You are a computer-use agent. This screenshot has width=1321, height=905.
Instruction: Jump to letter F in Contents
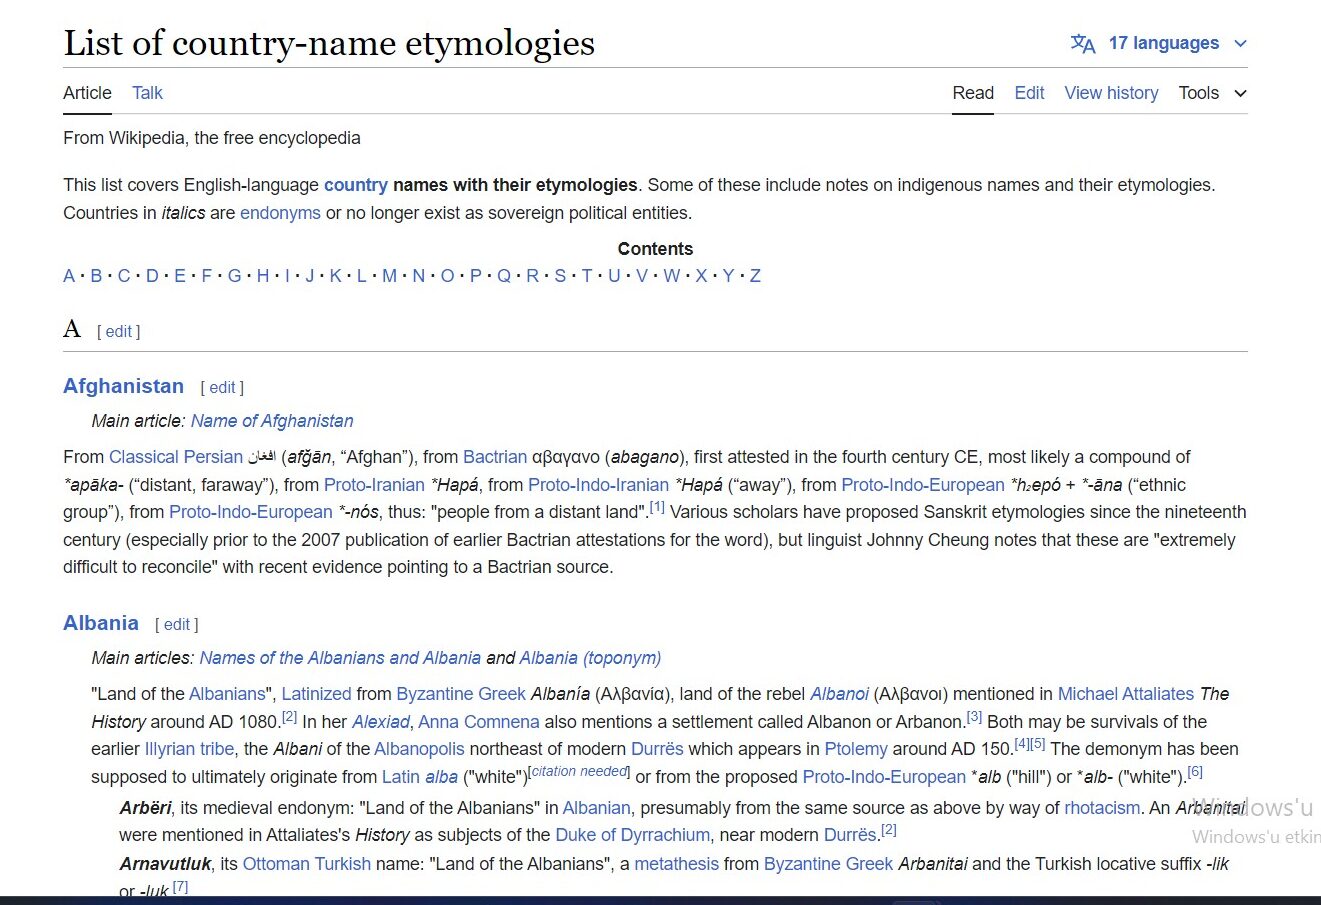pyautogui.click(x=207, y=276)
